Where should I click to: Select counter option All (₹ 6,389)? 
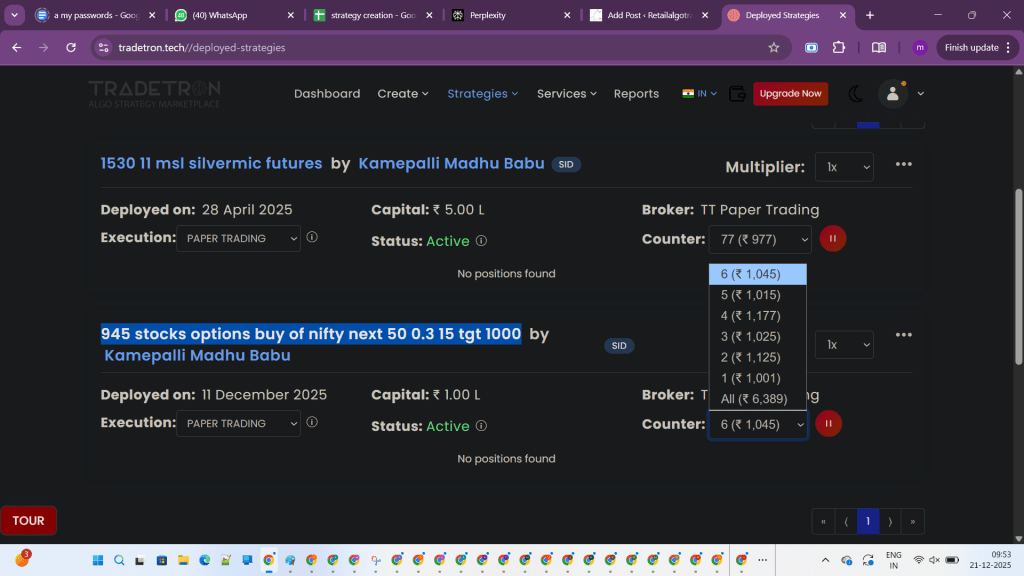click(x=753, y=399)
